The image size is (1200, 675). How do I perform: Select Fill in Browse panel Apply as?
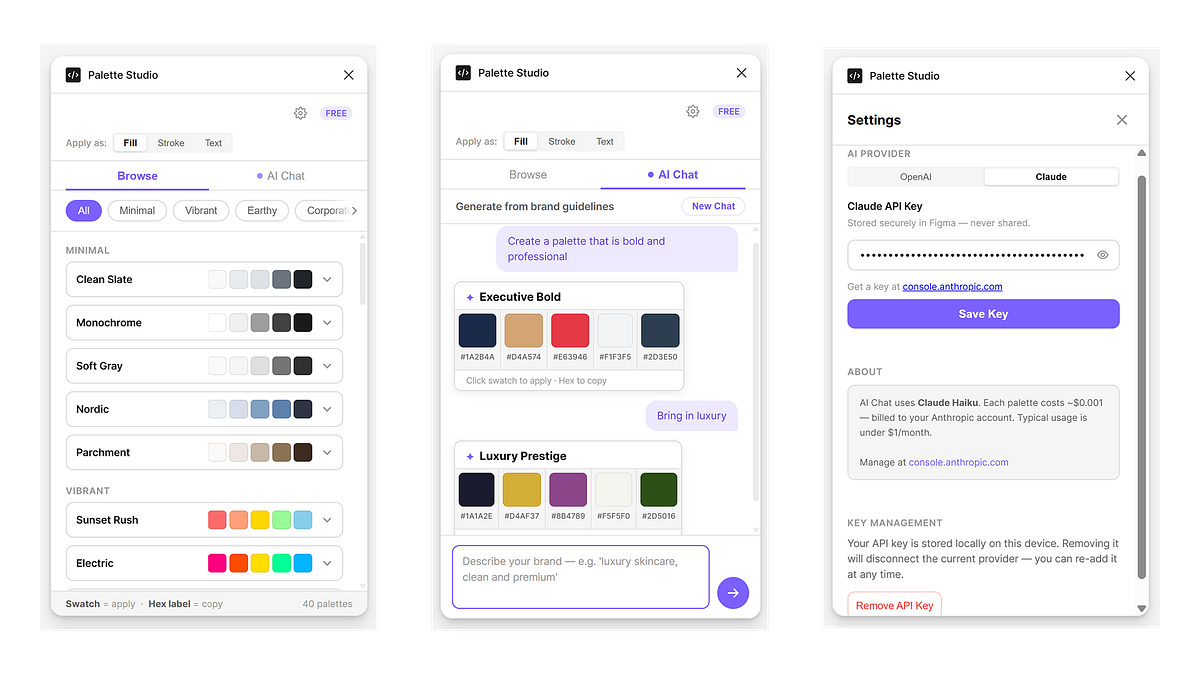point(130,143)
